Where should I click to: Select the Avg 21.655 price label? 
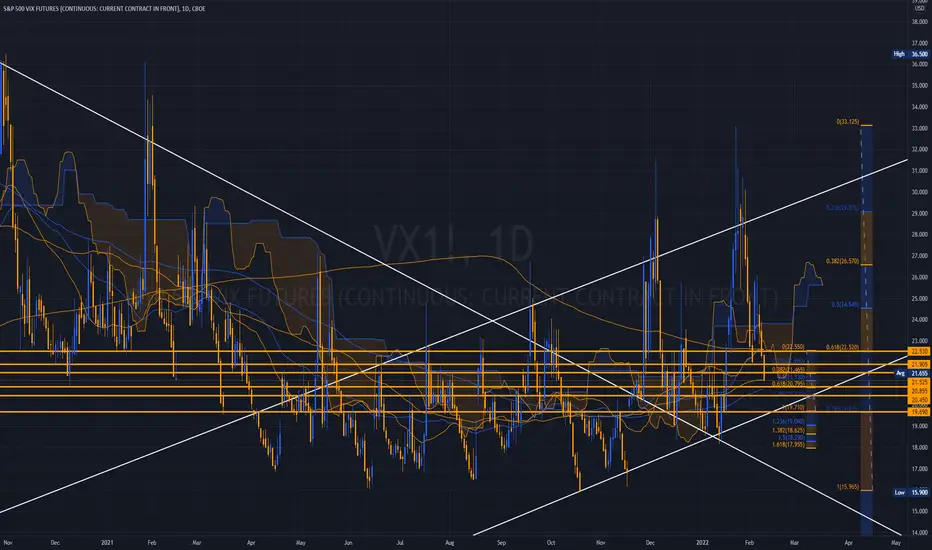912,373
